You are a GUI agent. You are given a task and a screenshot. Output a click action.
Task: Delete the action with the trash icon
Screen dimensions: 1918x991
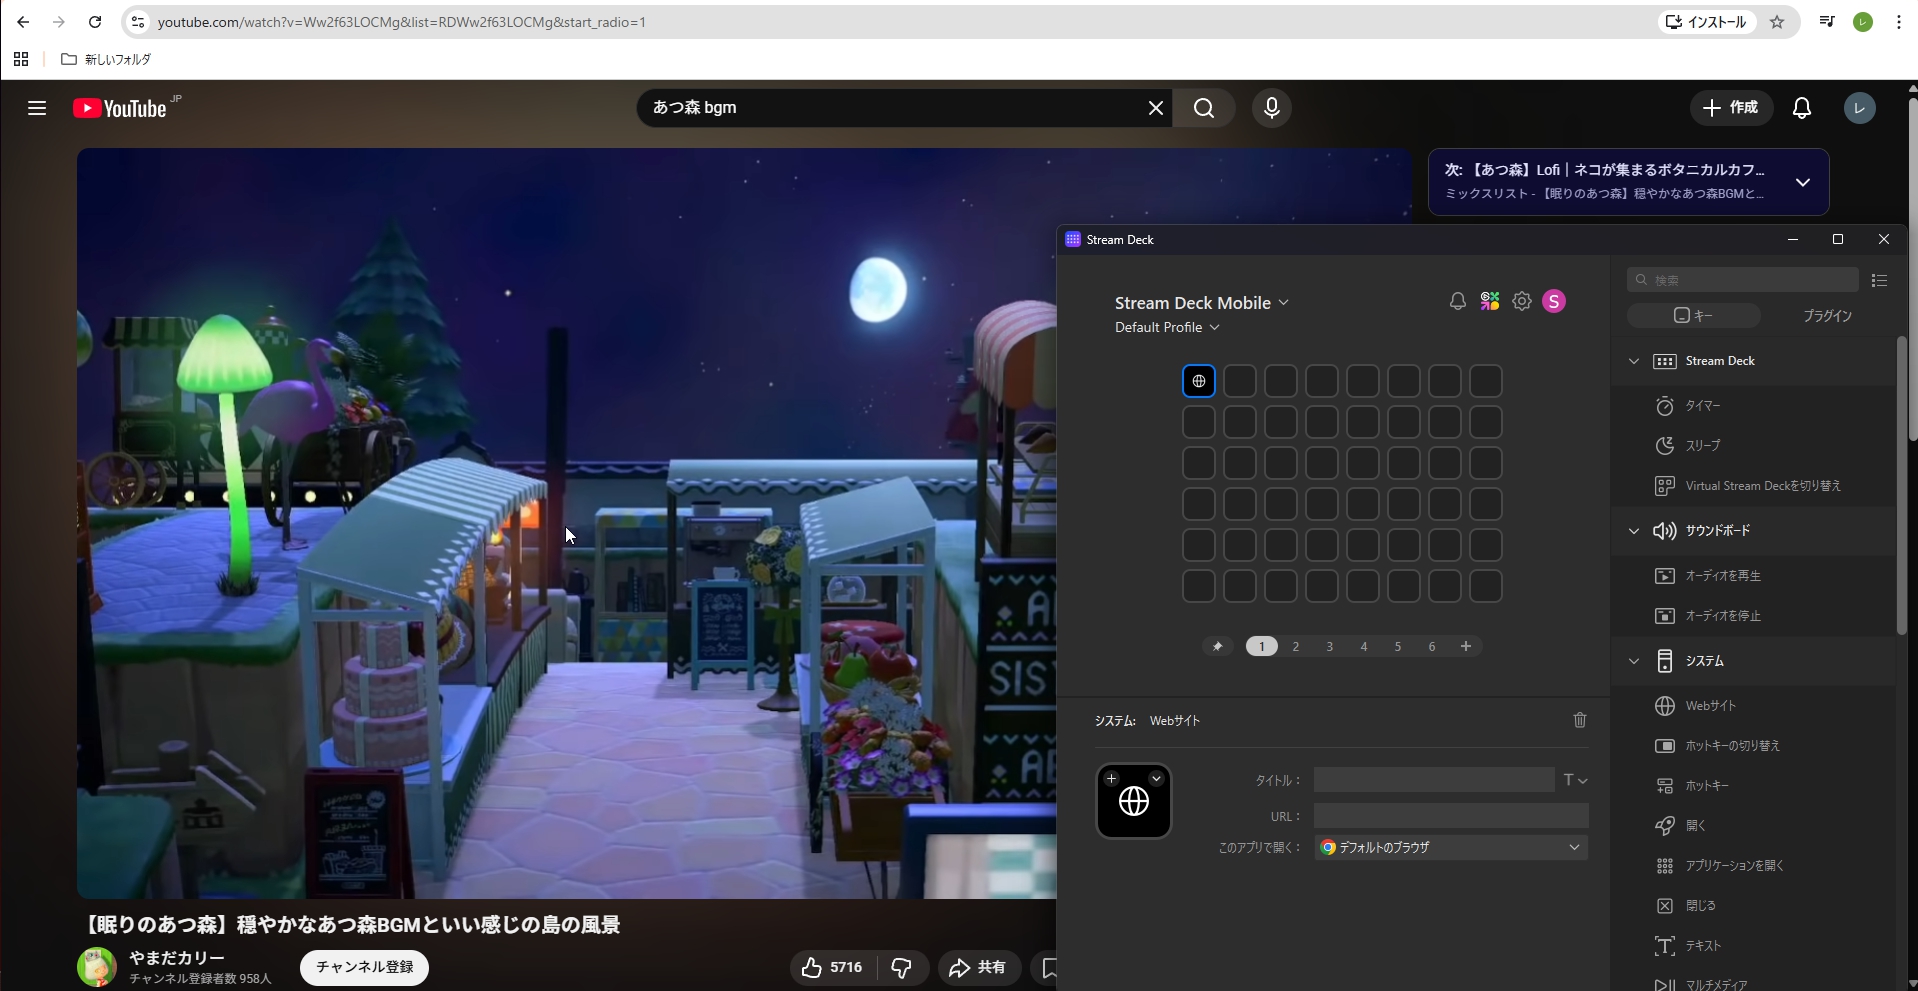[x=1579, y=720]
